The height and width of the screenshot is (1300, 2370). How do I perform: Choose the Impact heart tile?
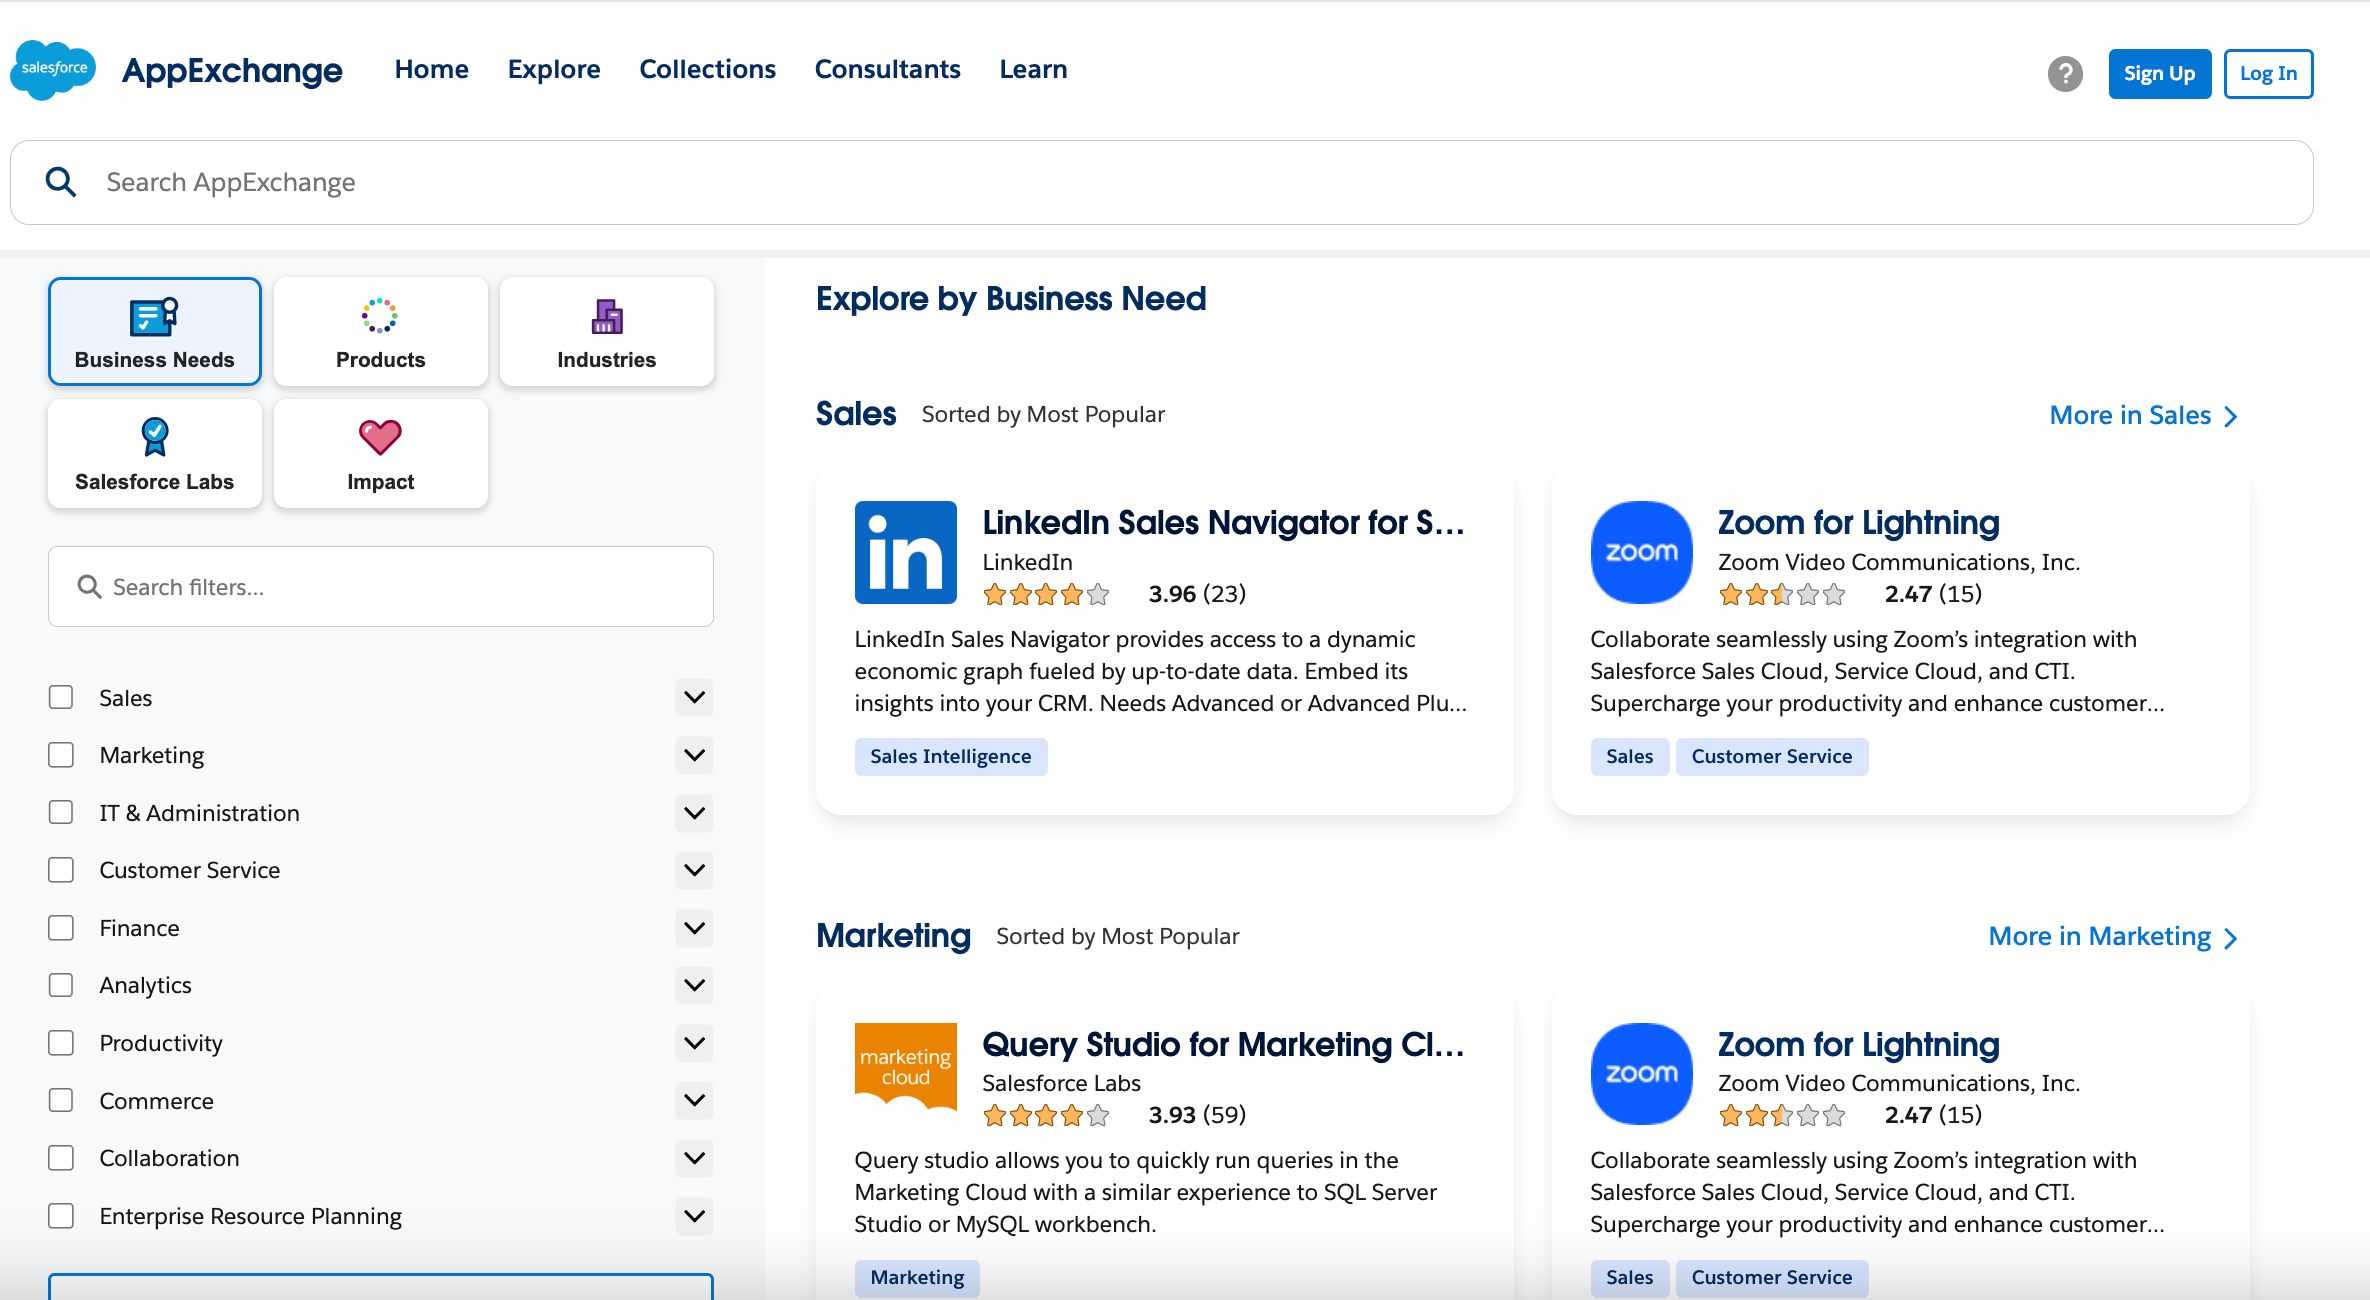coord(380,454)
